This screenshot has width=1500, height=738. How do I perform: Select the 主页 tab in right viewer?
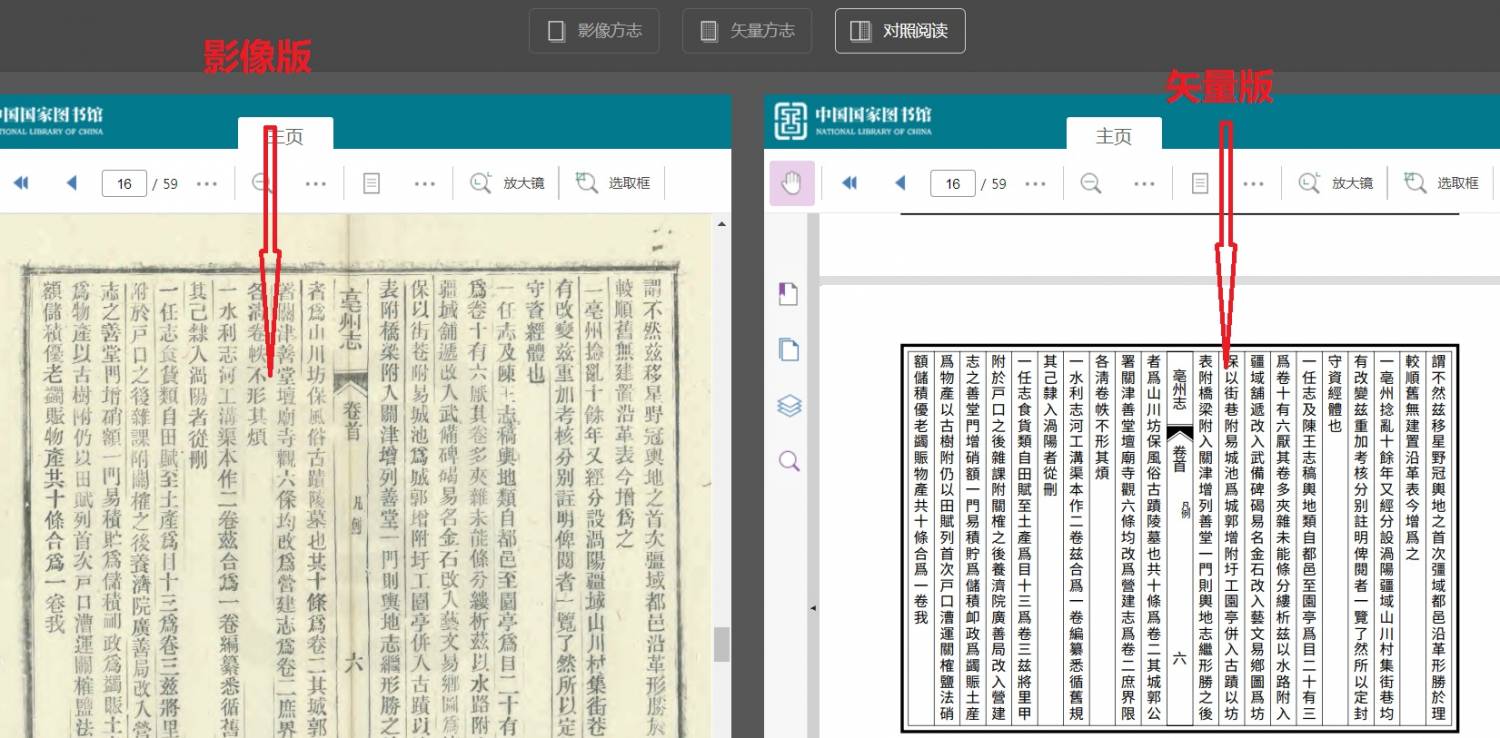[1113, 136]
